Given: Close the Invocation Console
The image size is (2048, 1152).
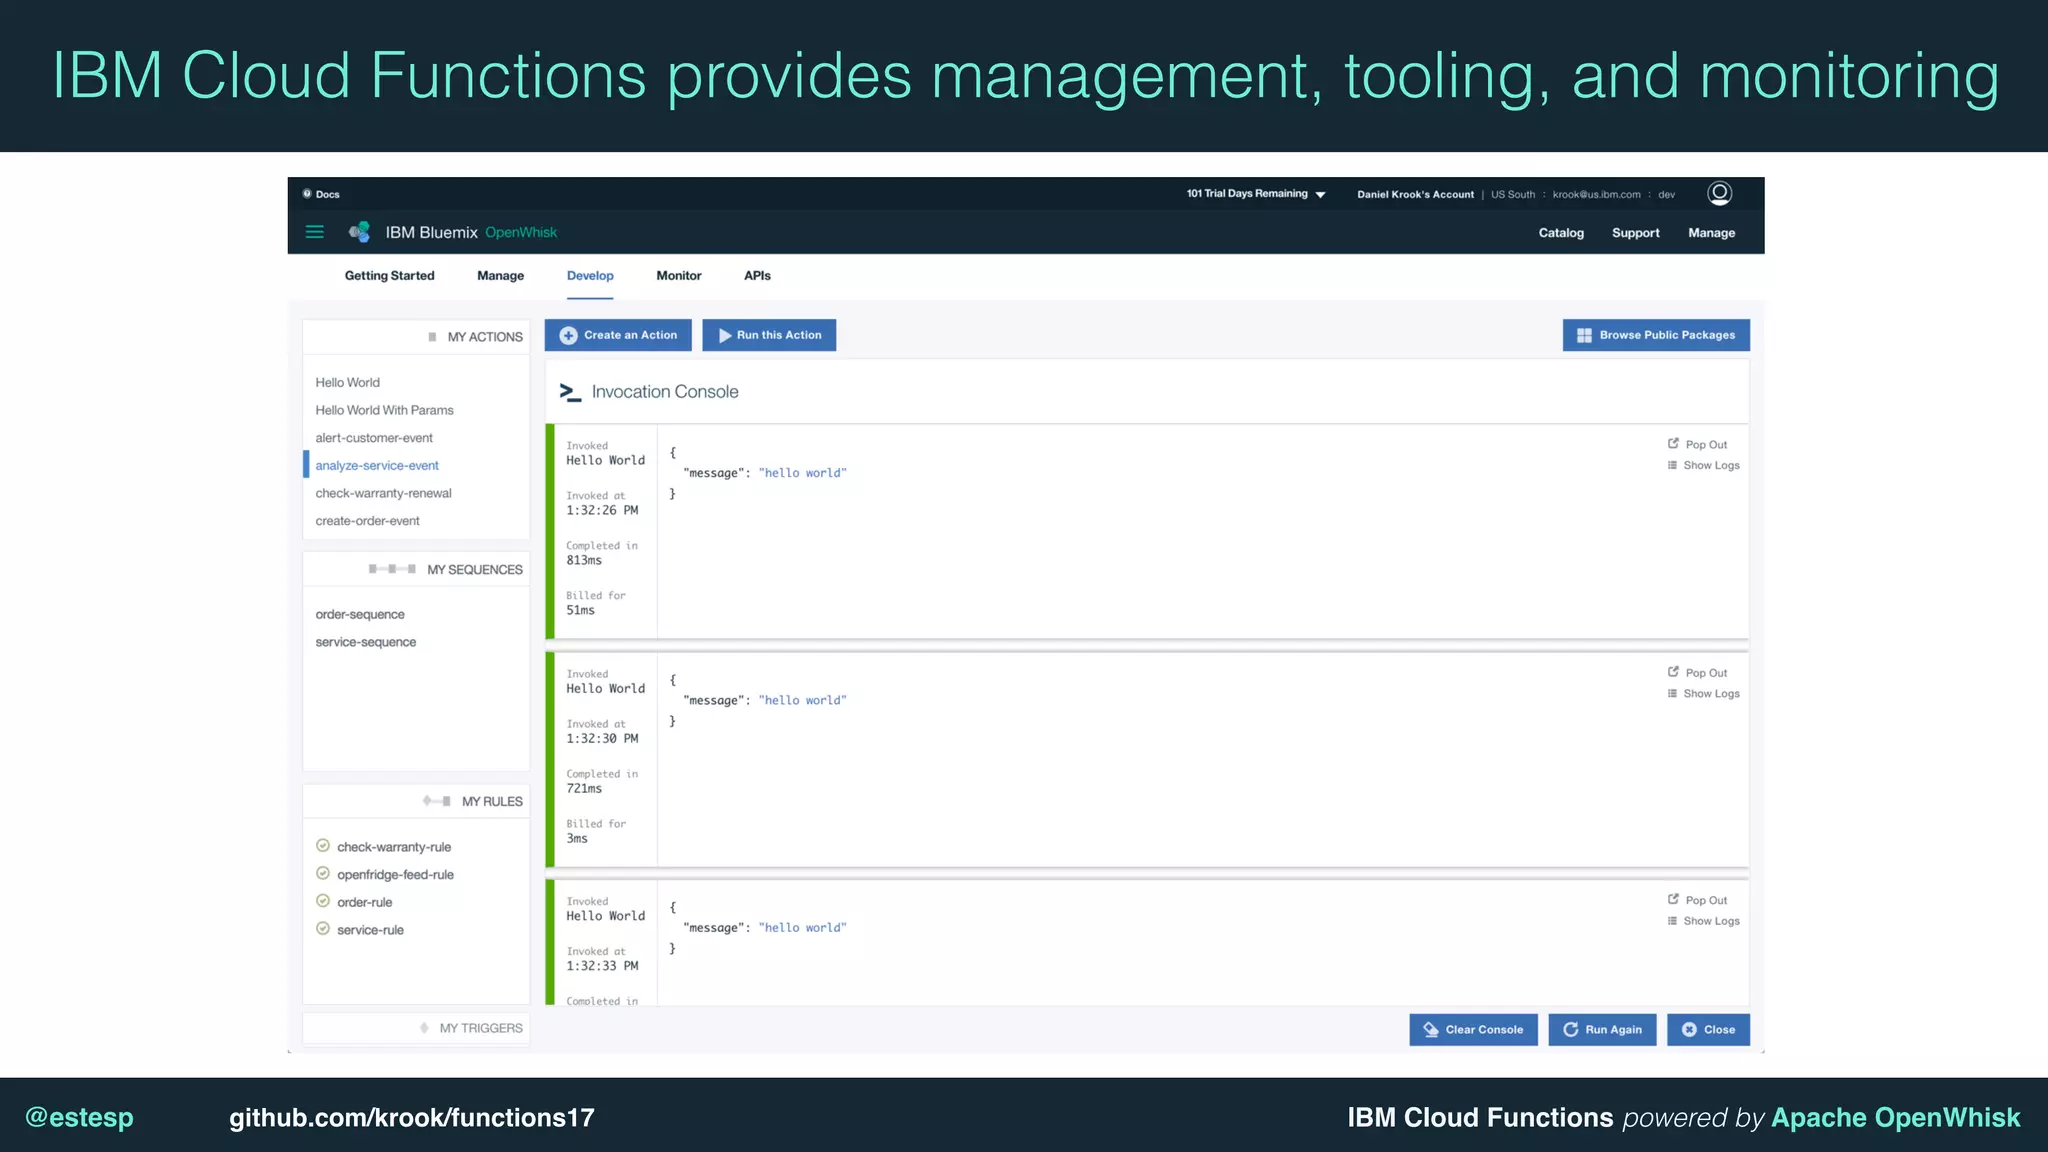Looking at the screenshot, I should click(x=1708, y=1030).
